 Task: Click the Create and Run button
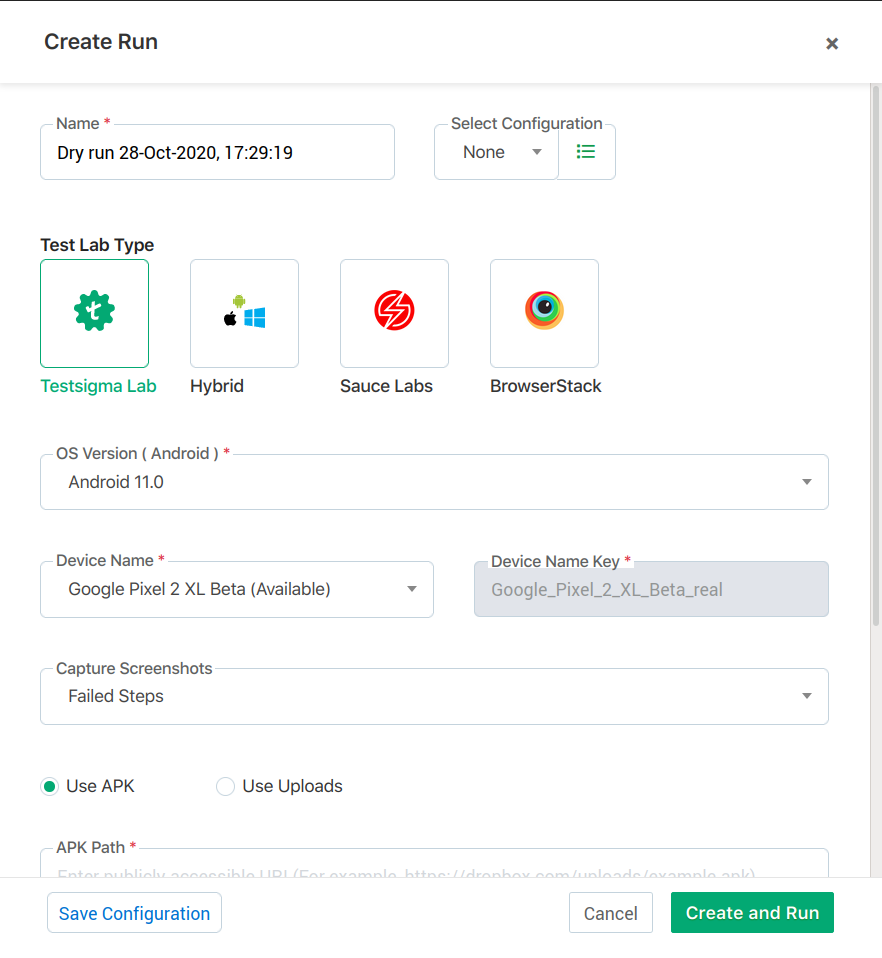[x=752, y=913]
